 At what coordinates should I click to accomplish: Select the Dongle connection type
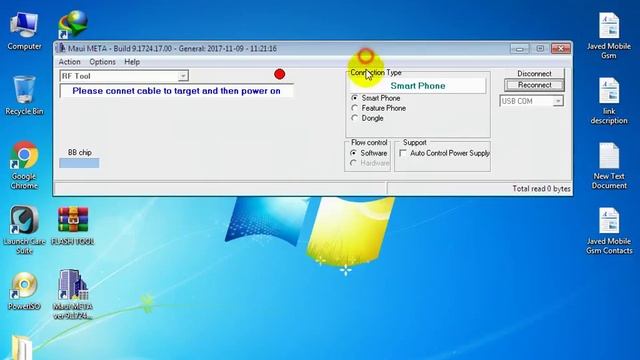click(355, 118)
